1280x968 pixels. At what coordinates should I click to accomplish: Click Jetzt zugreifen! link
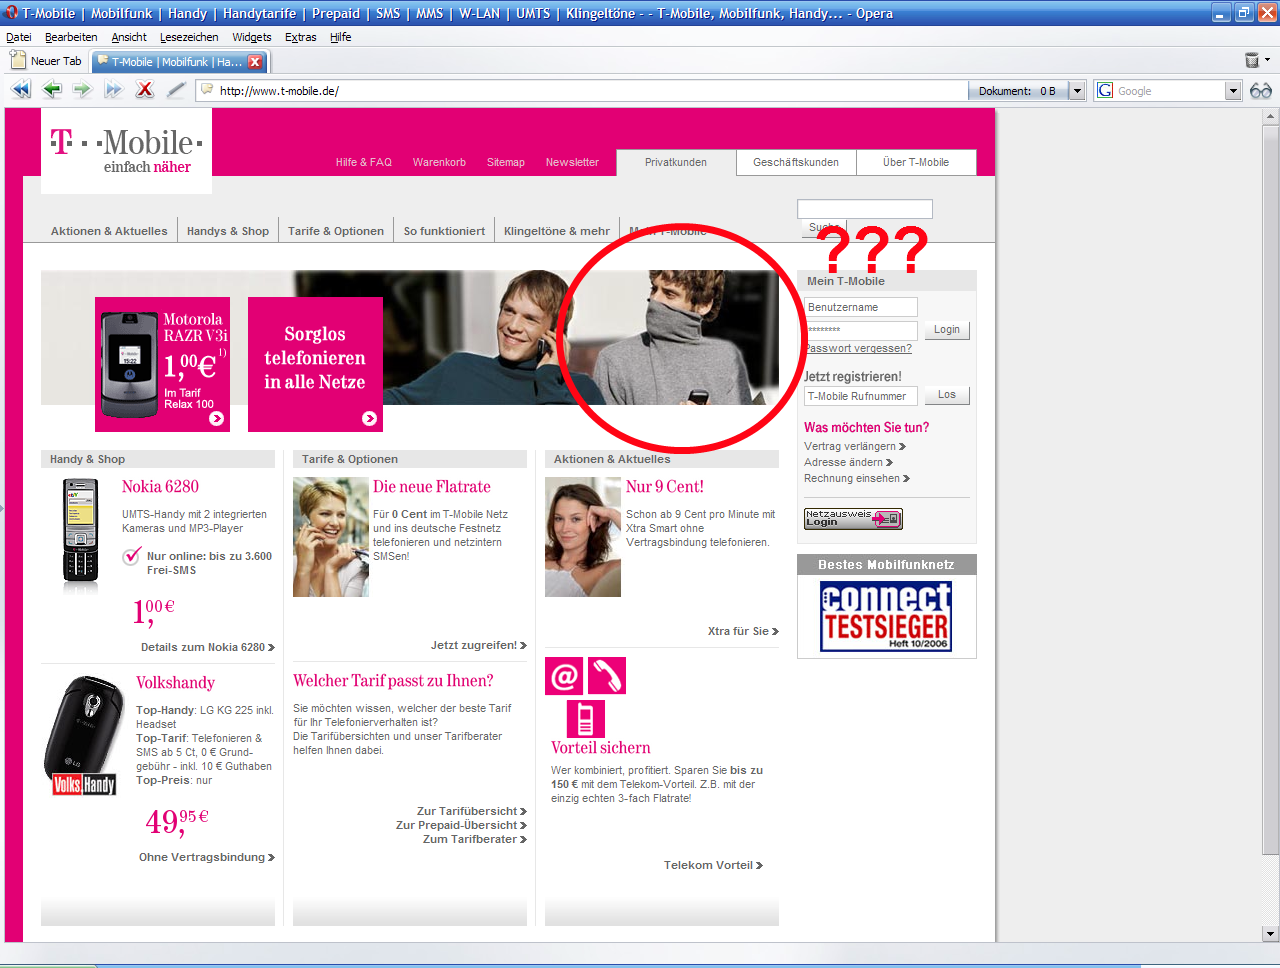[479, 645]
